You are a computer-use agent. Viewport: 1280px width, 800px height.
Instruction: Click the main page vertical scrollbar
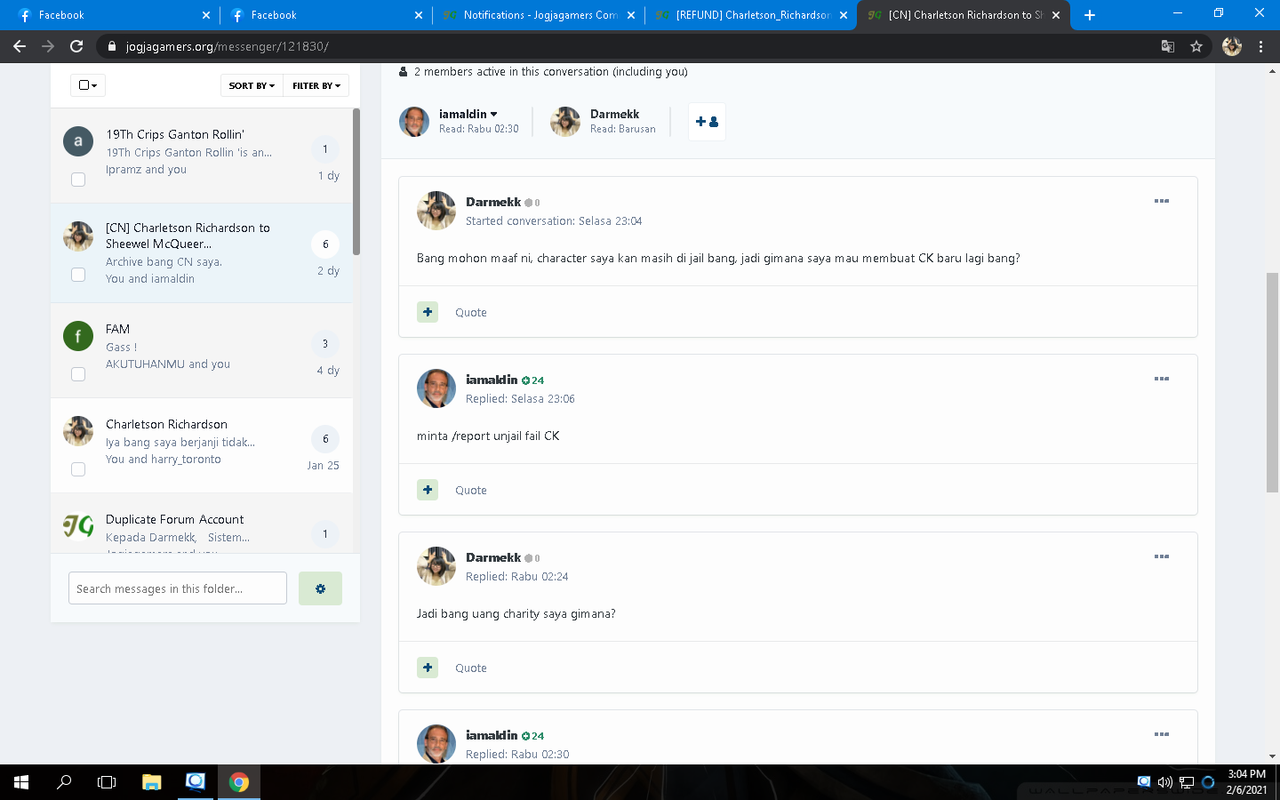(x=1272, y=380)
